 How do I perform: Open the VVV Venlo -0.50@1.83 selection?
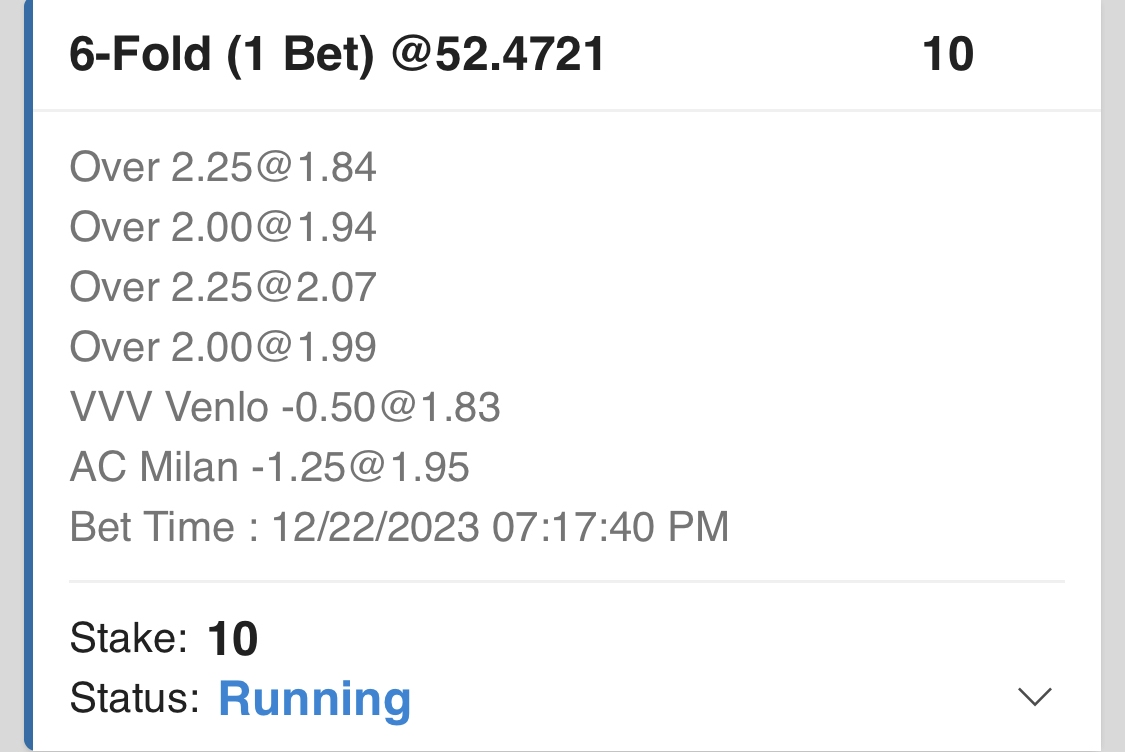pyautogui.click(x=285, y=408)
